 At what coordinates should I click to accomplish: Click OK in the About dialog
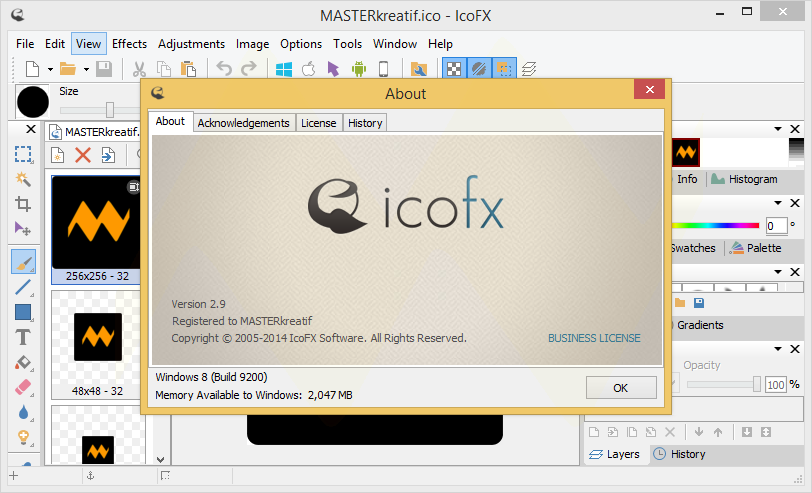pyautogui.click(x=621, y=388)
